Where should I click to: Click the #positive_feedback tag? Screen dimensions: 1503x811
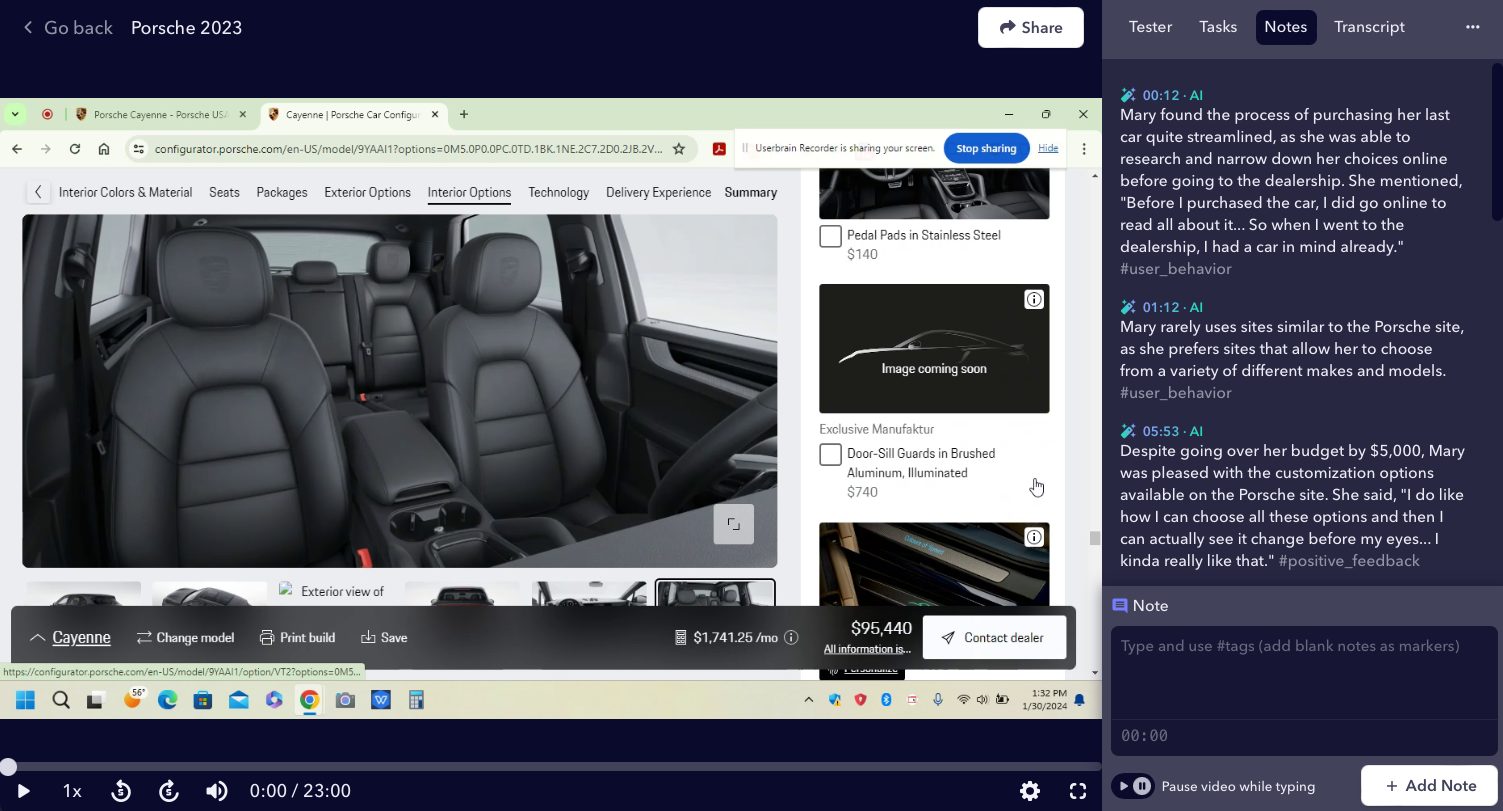pos(1349,561)
